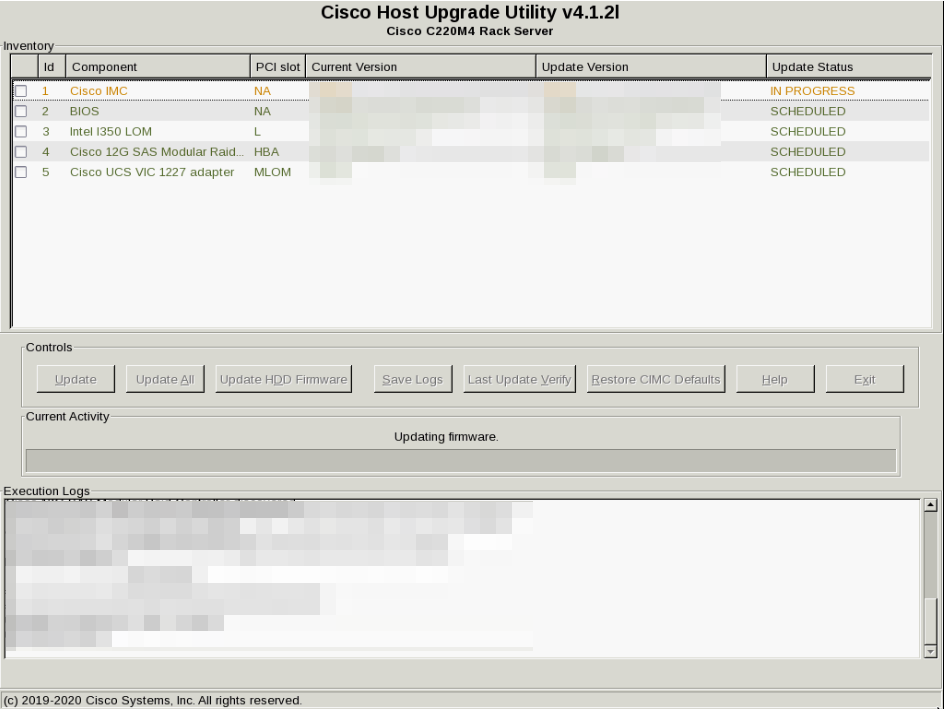Click the Current Version column header
This screenshot has width=944, height=712.
421,67
